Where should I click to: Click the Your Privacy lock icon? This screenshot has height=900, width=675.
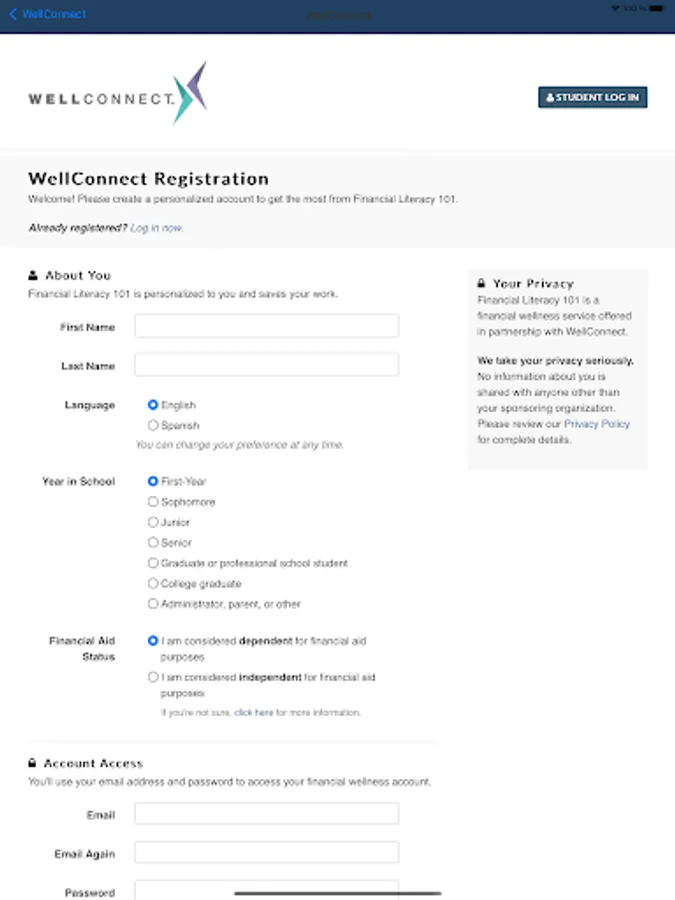(482, 284)
